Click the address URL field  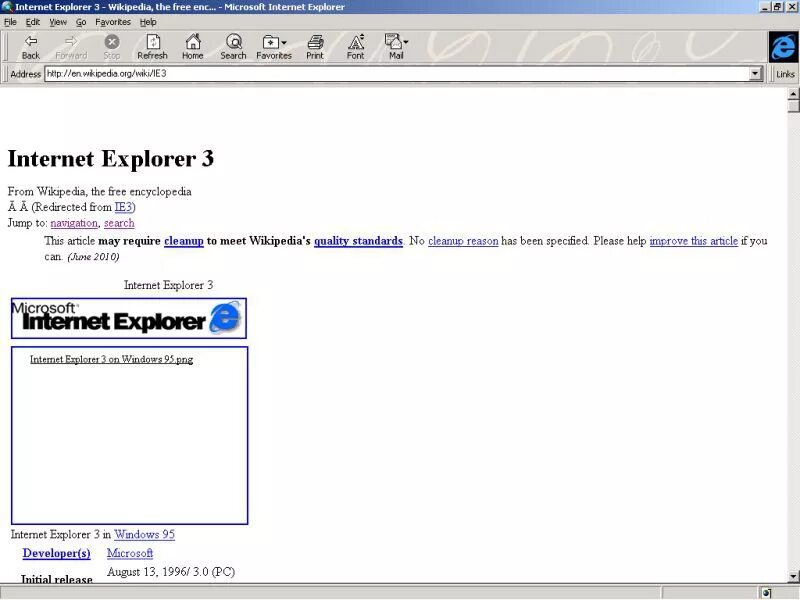(x=397, y=74)
